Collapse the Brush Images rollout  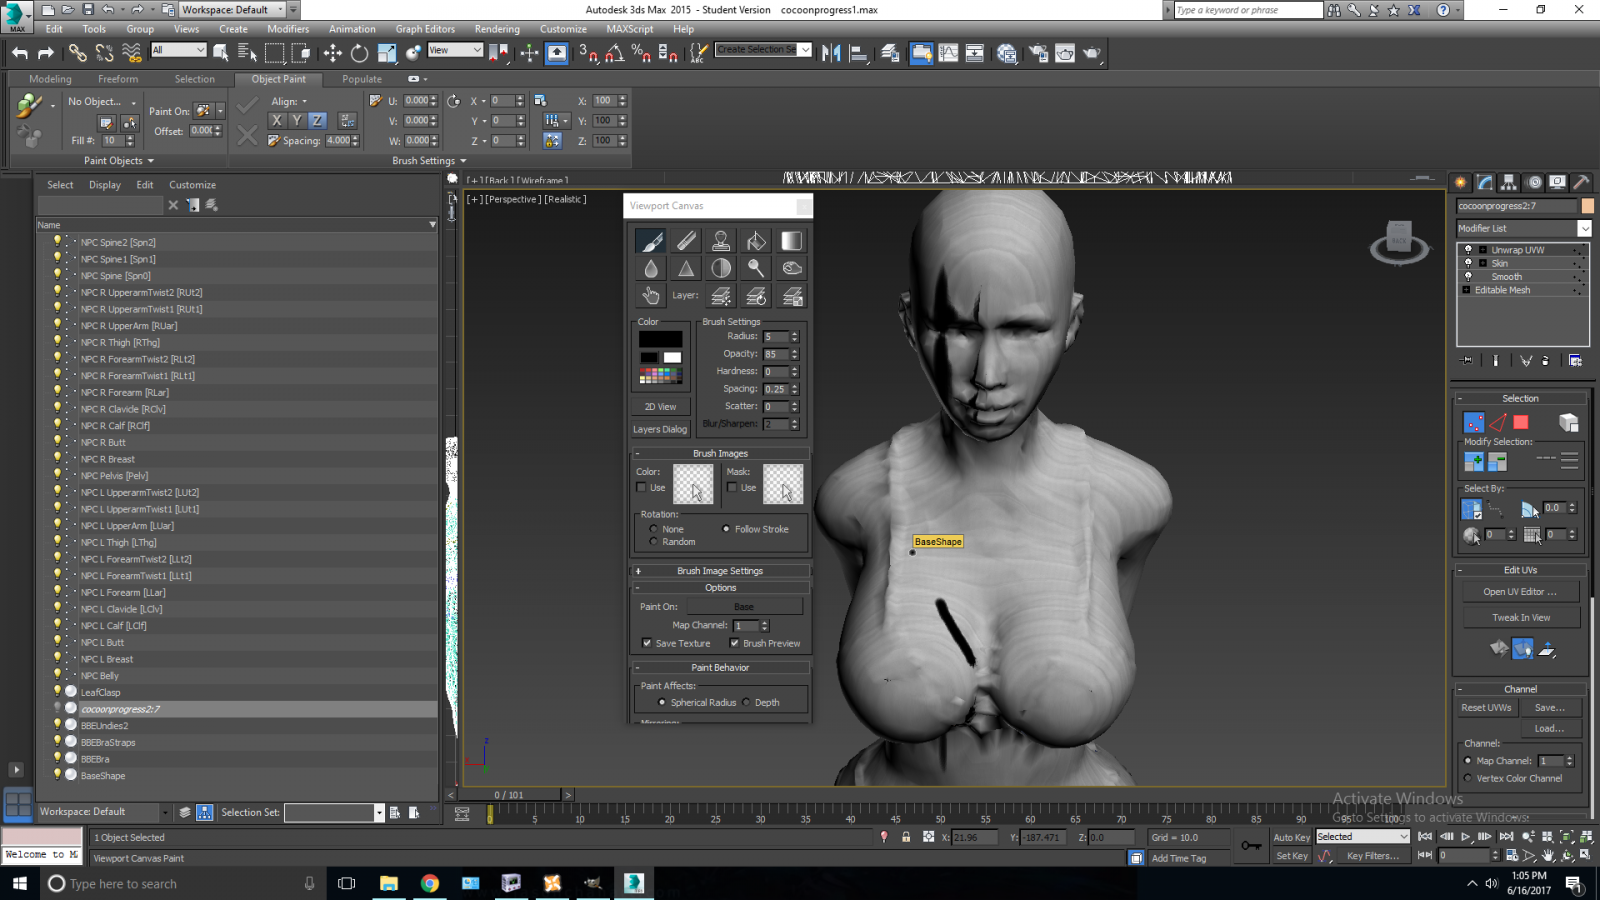point(720,453)
